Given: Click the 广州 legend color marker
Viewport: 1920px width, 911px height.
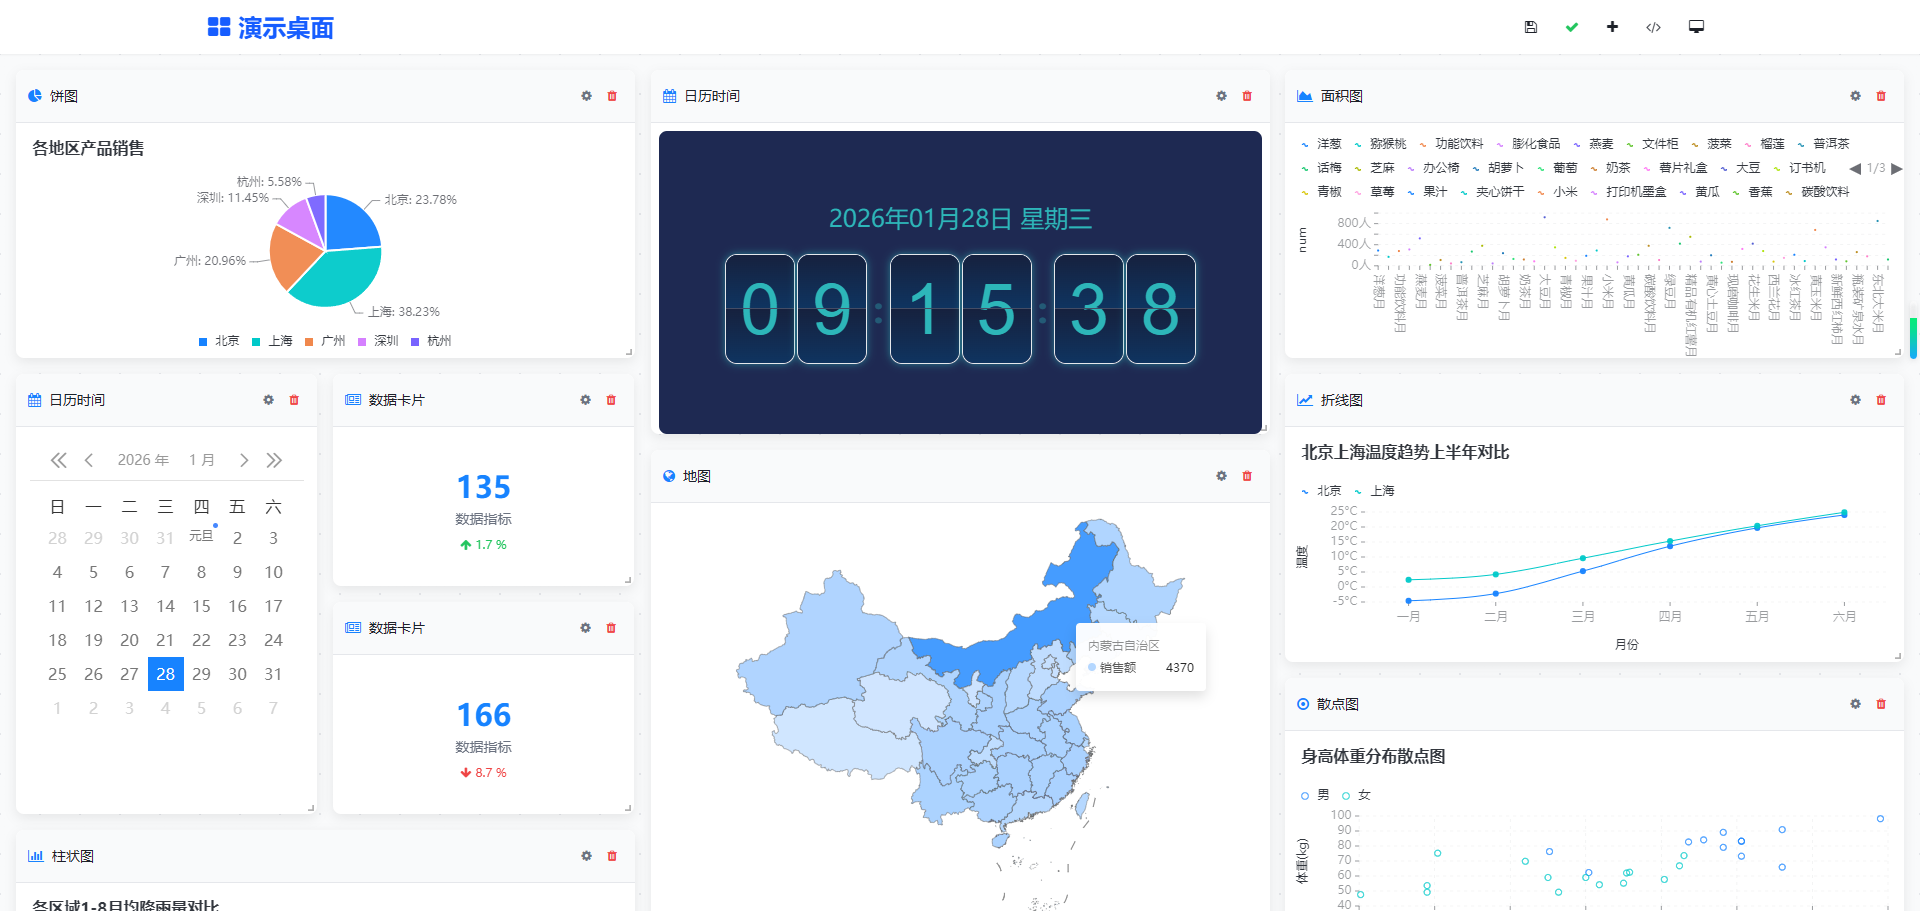Looking at the screenshot, I should (311, 341).
